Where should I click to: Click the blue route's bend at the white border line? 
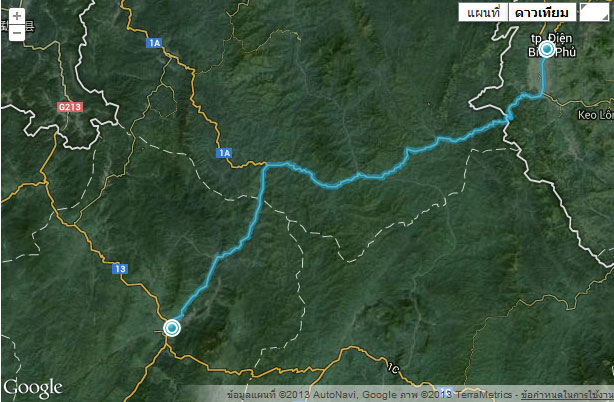pos(509,116)
